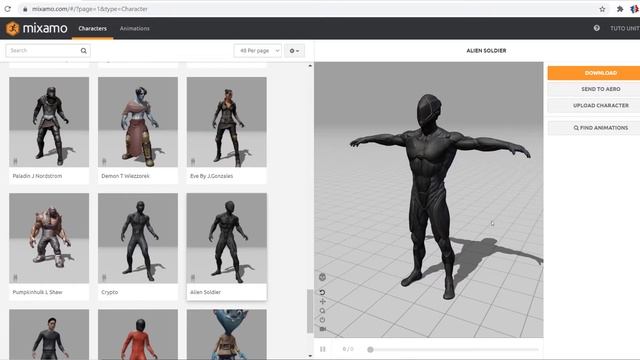Click the 'Pumpkinhulk L Shaw' name label

coord(37,292)
